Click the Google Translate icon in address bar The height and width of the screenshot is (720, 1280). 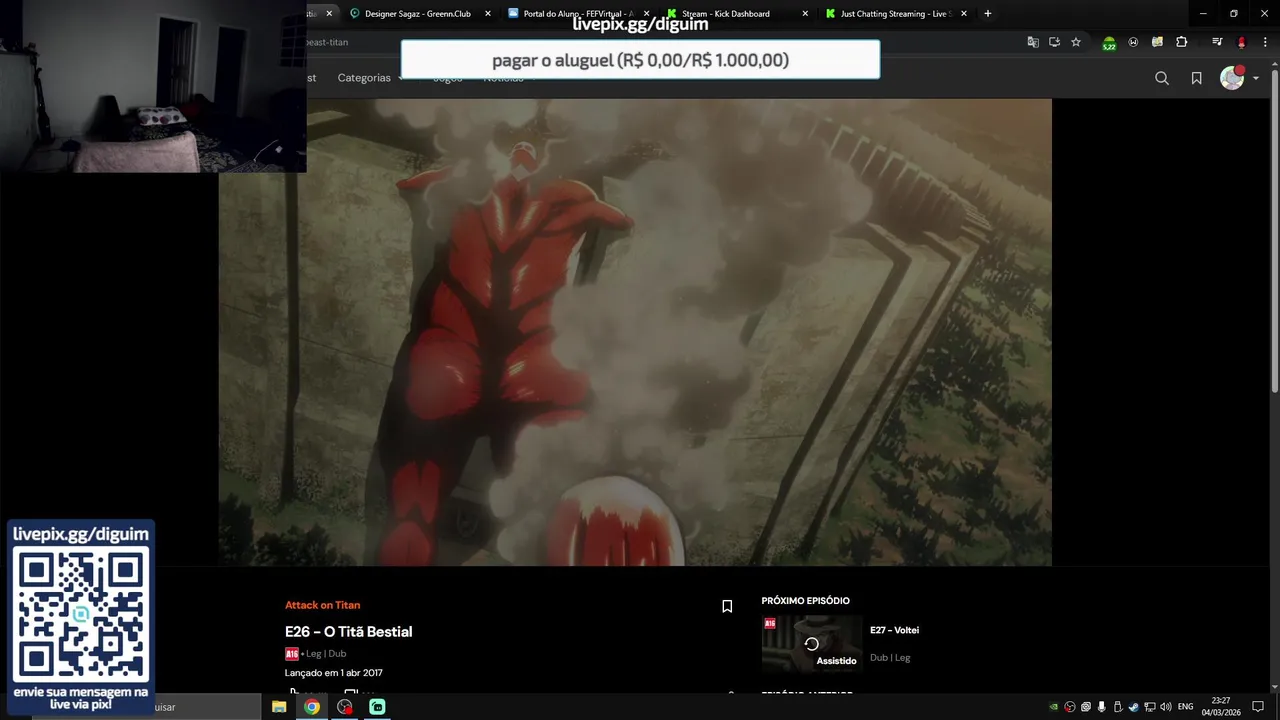point(1033,42)
